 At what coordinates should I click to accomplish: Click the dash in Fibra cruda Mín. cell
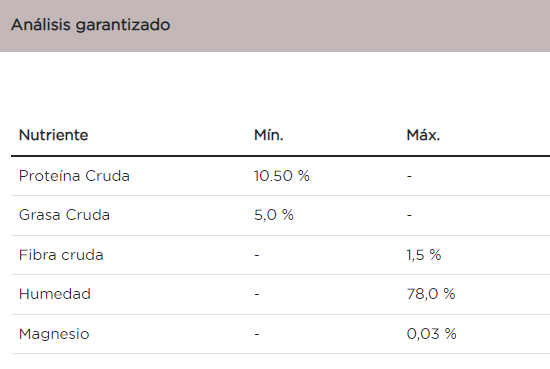[257, 255]
